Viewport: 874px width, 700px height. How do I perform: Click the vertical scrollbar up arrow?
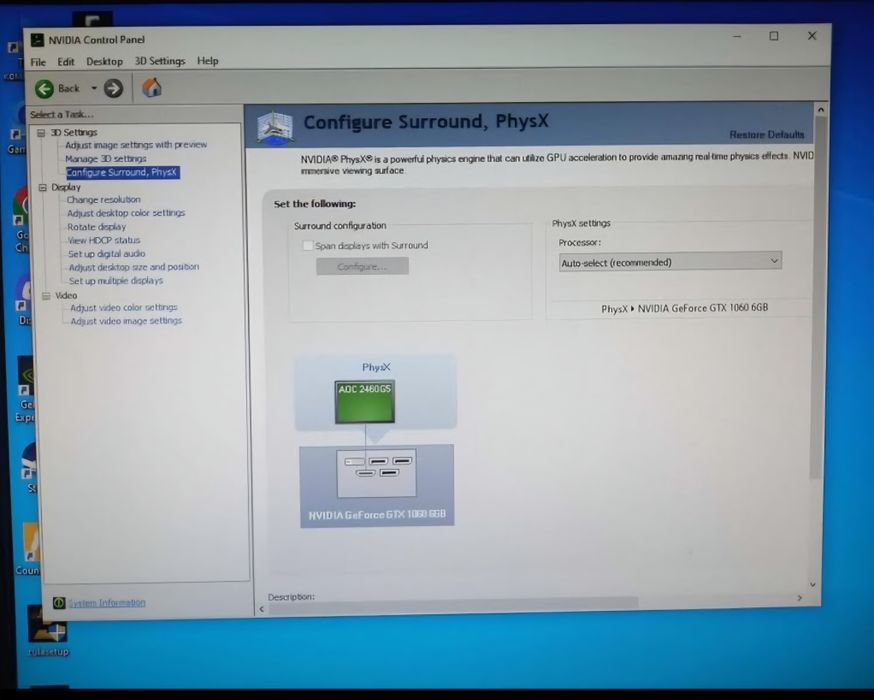(820, 110)
